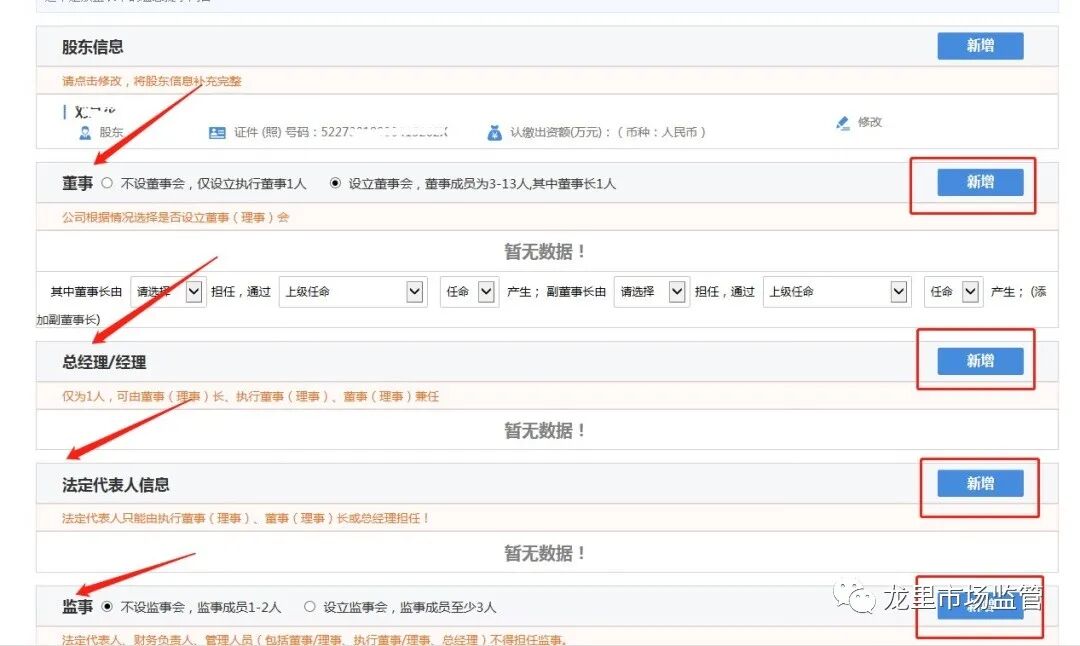Select the 不设董事会 radio option
1080x646 pixels.
point(107,183)
